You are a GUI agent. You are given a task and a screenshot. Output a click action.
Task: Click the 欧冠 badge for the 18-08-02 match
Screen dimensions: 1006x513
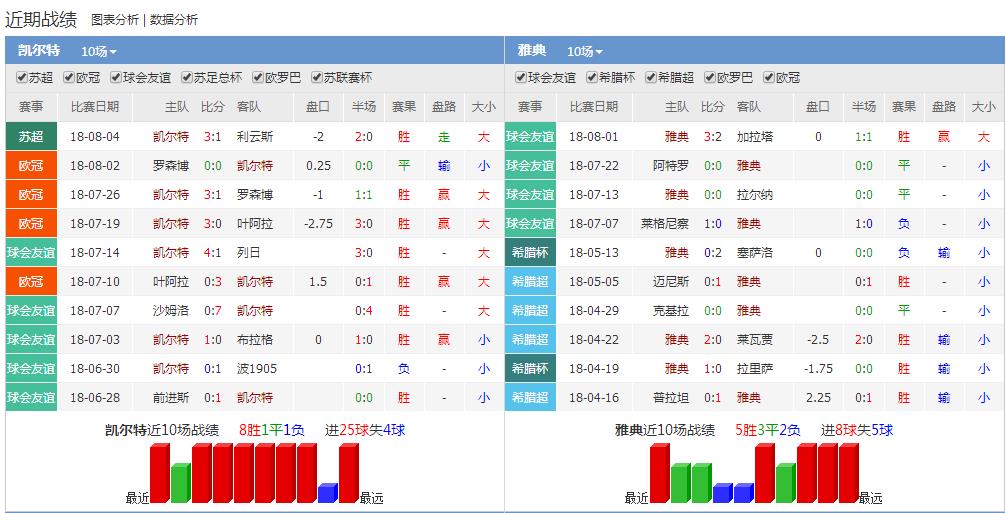[x=31, y=166]
